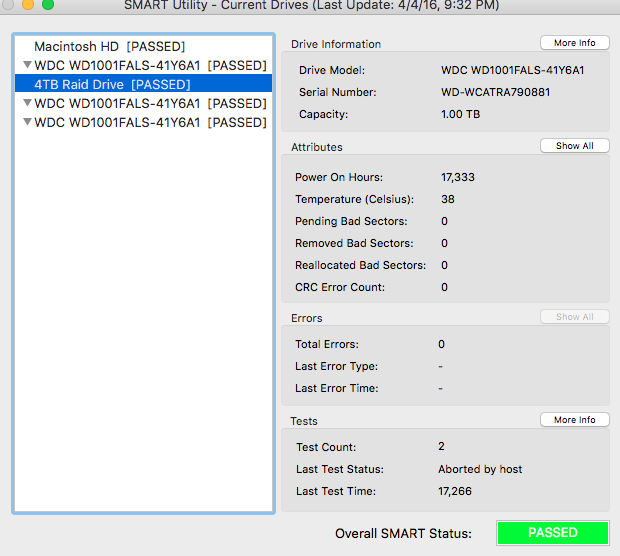Click the green PASSED overall status indicator
The image size is (620, 556).
553,533
